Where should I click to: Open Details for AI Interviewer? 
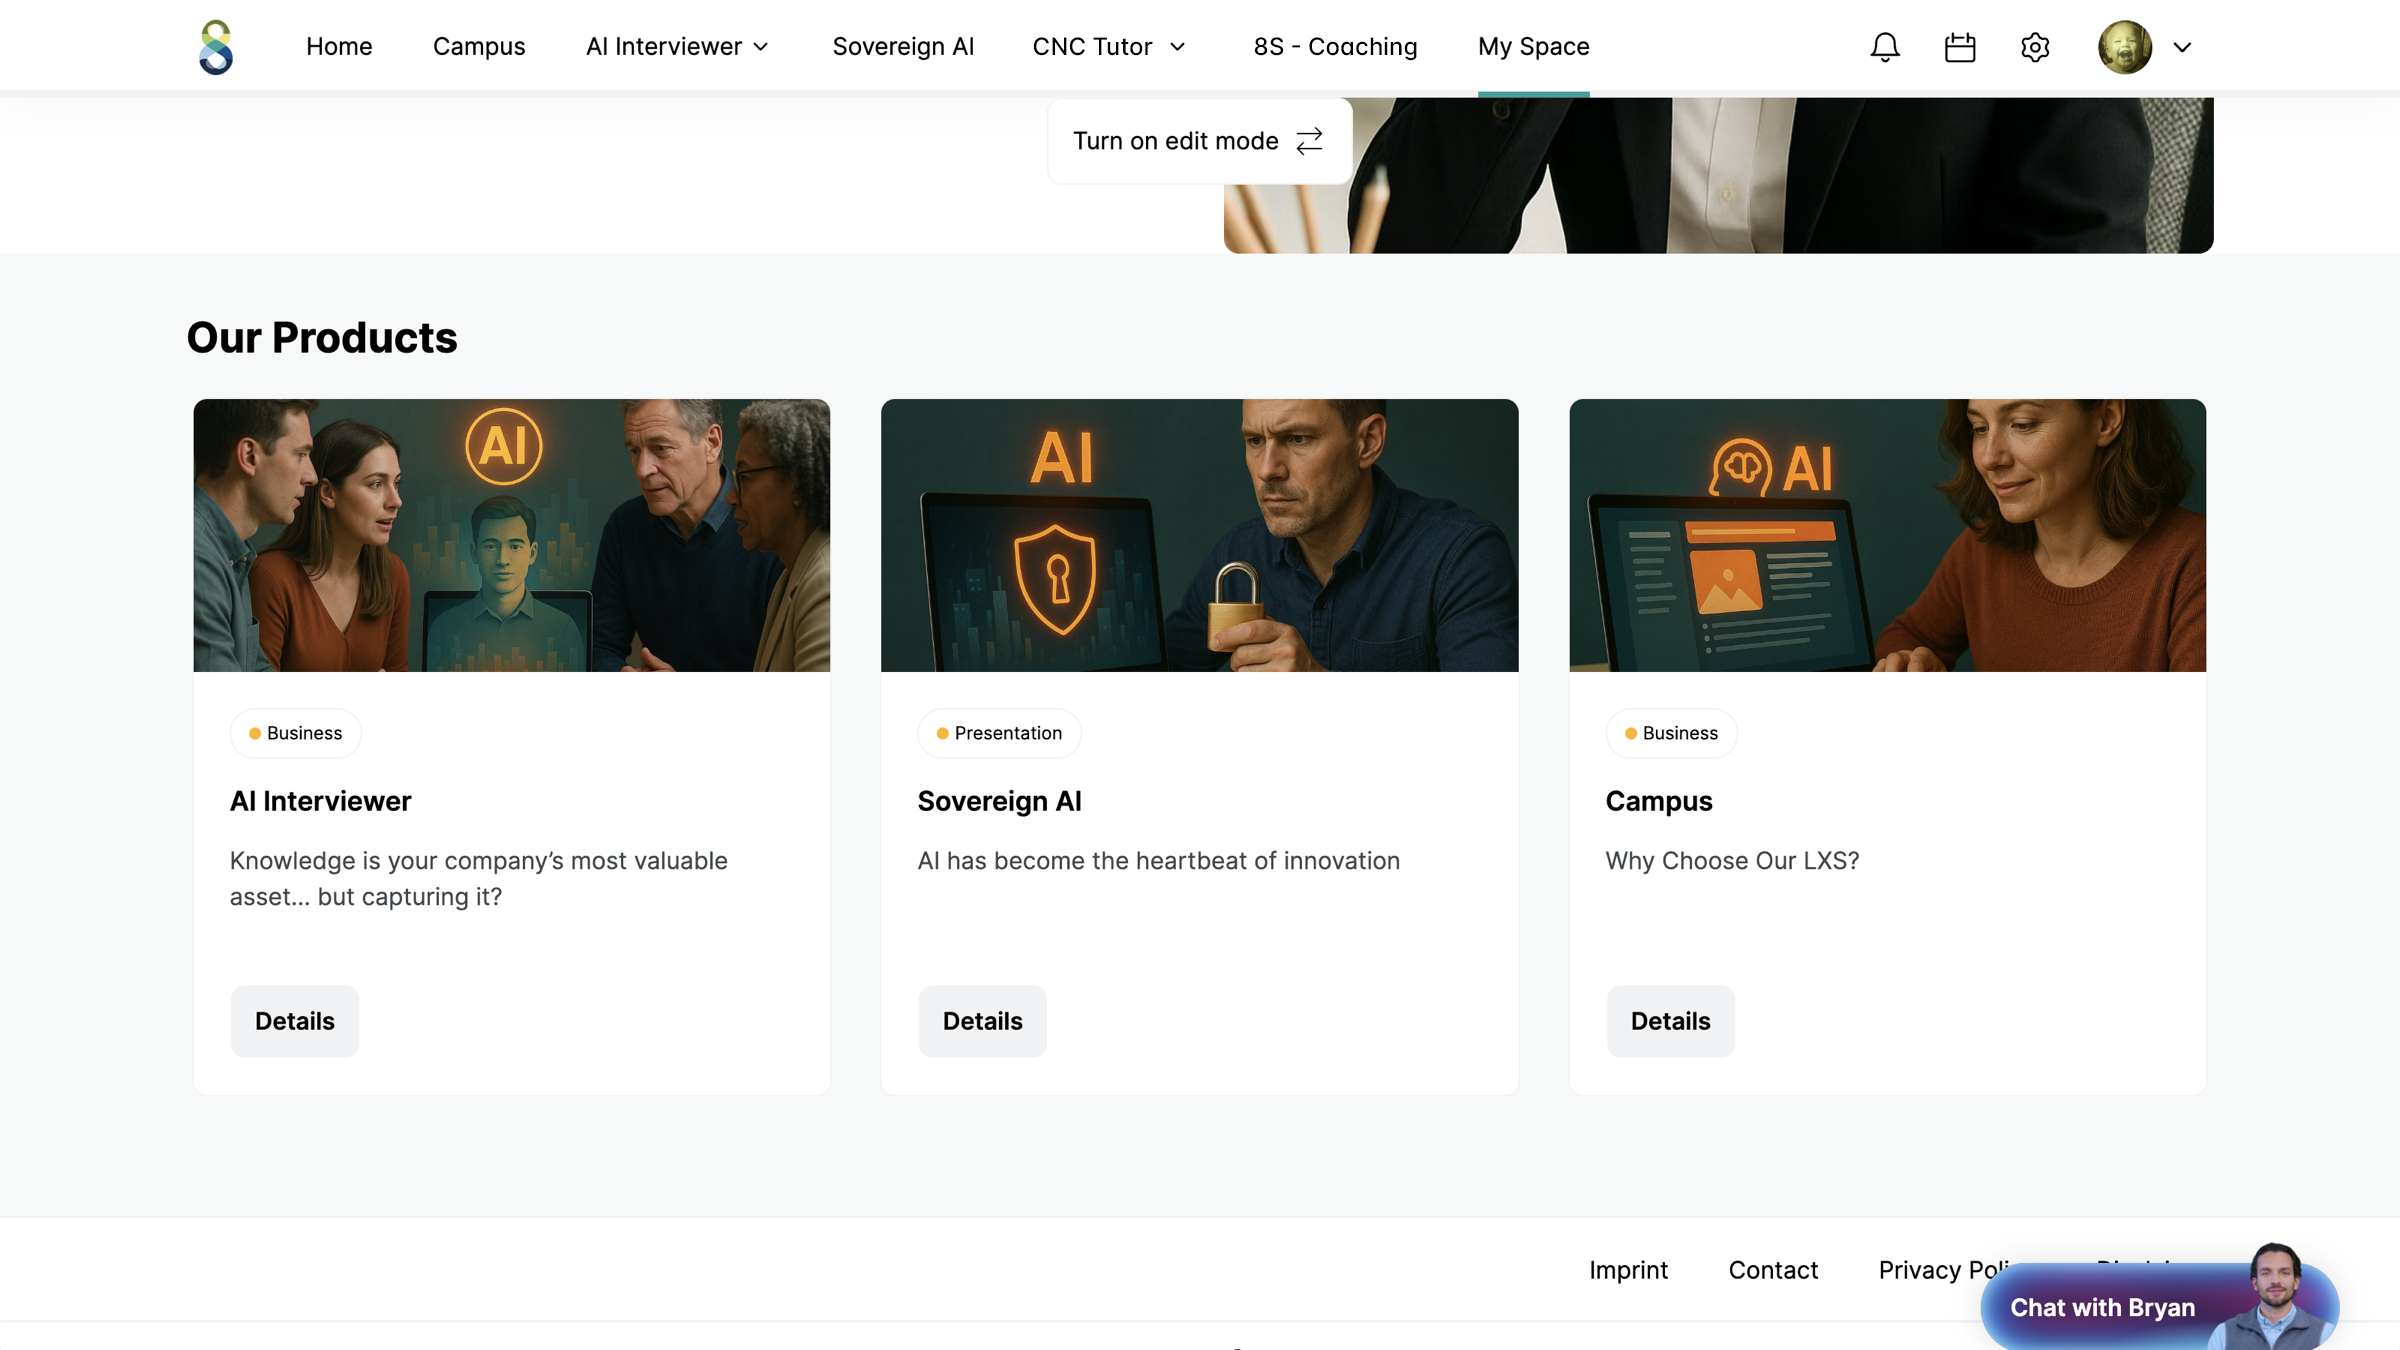[294, 1021]
